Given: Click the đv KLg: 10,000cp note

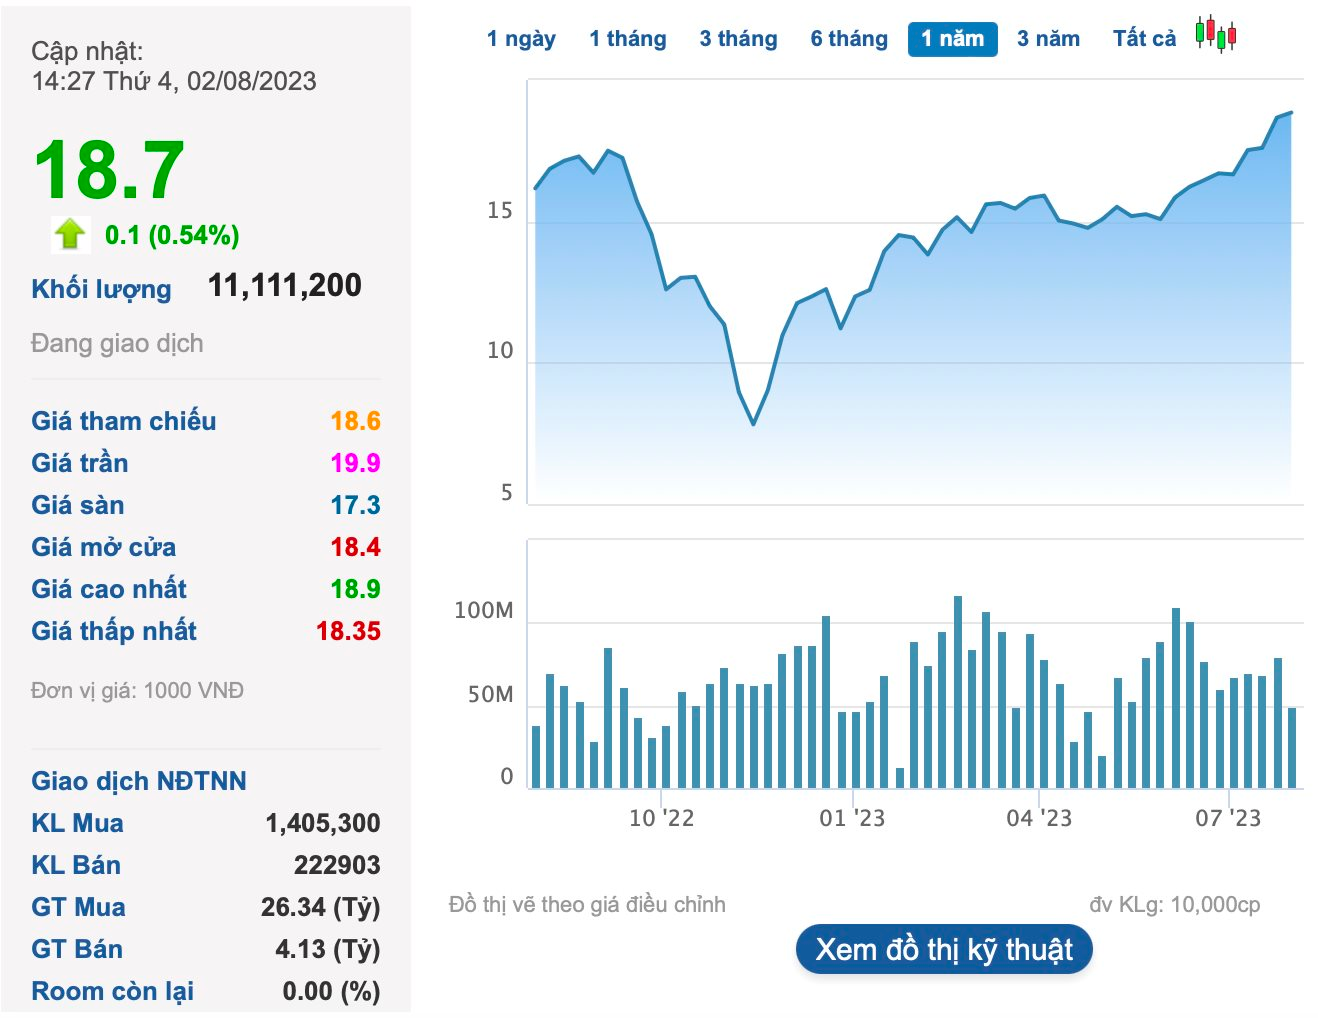Looking at the screenshot, I should tap(1175, 905).
